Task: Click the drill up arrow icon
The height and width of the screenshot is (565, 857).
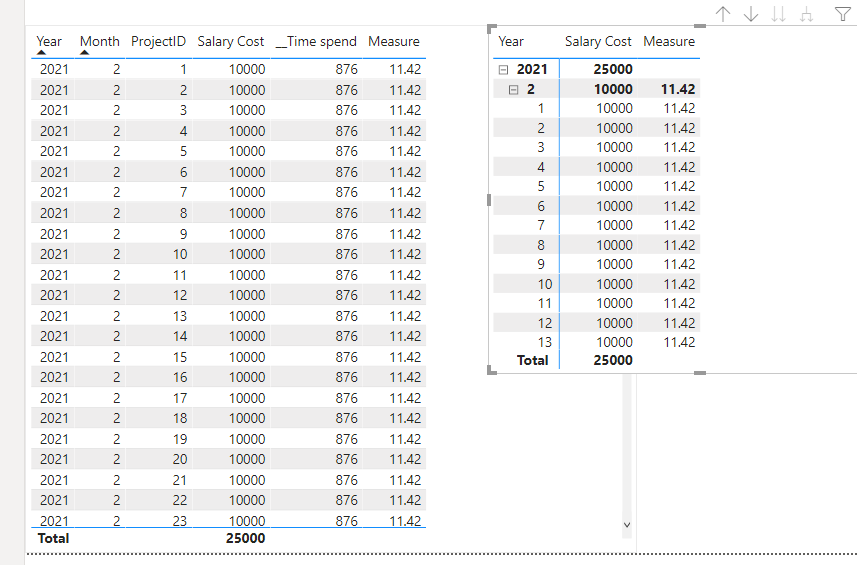Action: click(723, 14)
